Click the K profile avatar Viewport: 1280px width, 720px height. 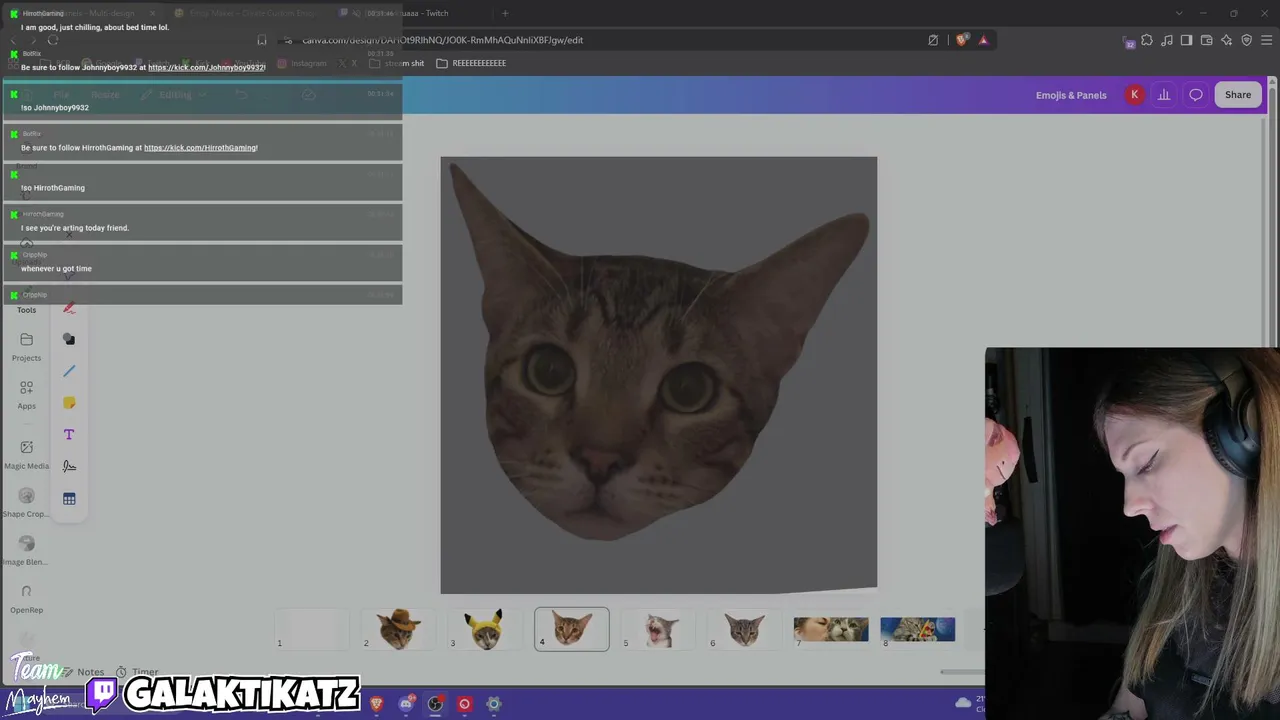click(1134, 95)
